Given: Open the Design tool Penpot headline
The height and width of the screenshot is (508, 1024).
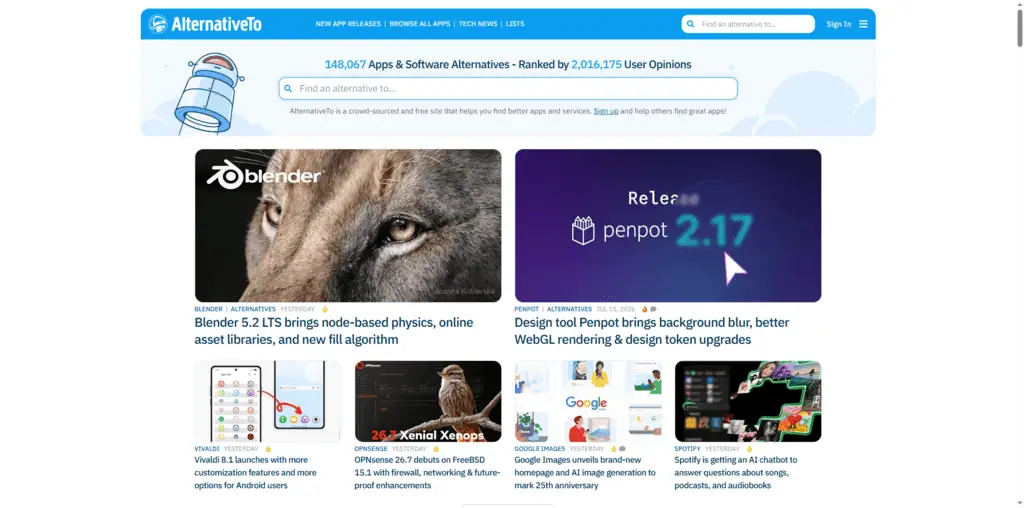Looking at the screenshot, I should 652,331.
